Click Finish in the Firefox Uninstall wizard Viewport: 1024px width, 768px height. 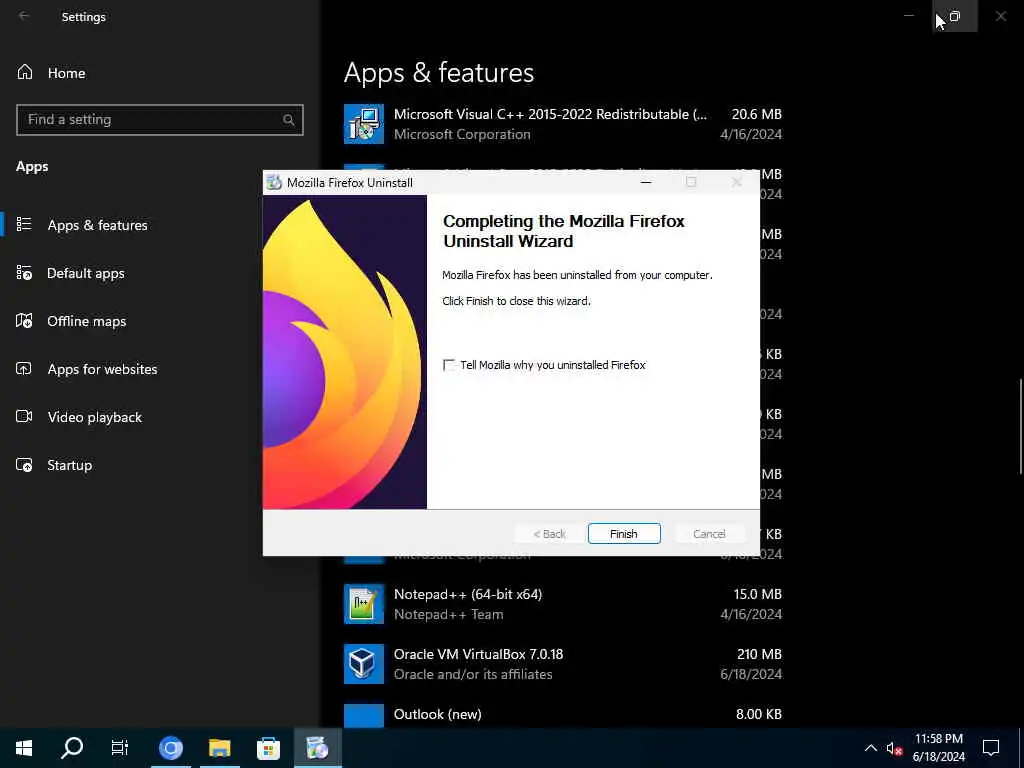coord(624,534)
